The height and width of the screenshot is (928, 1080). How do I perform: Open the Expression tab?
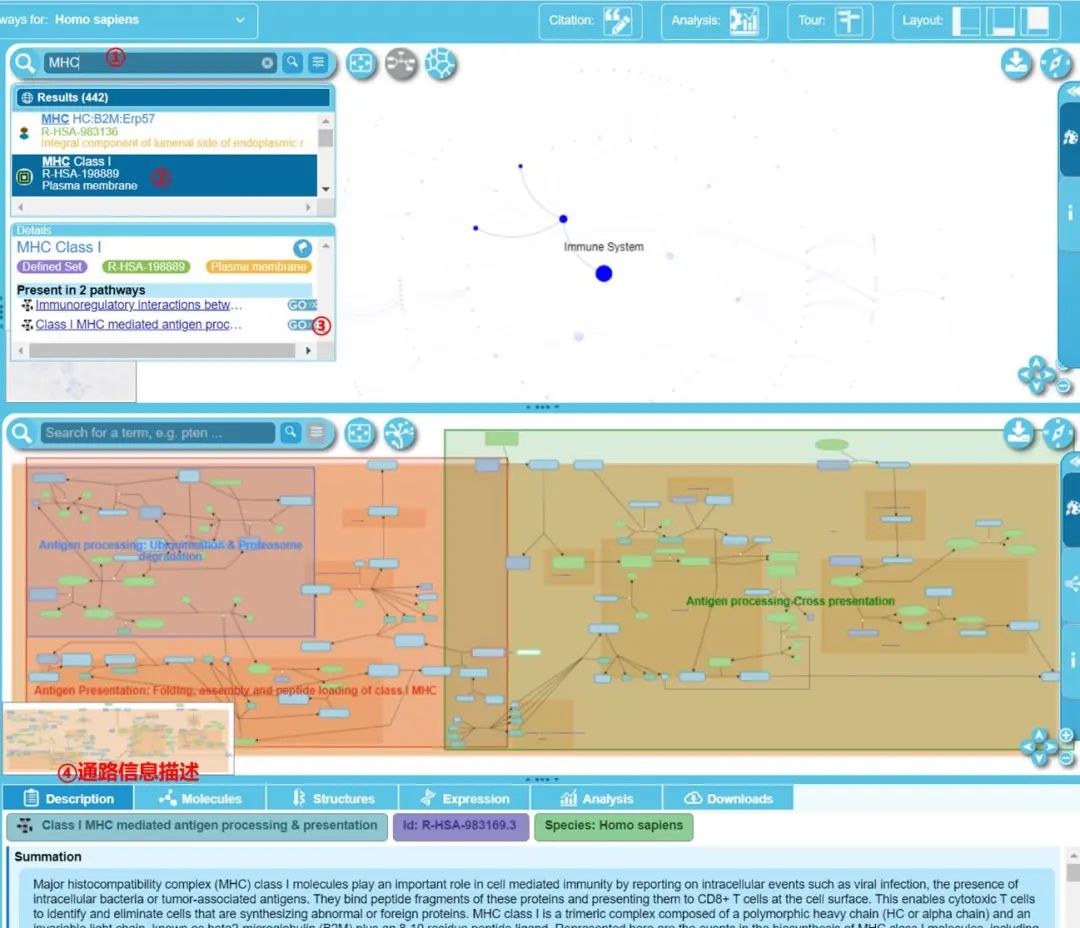pyautogui.click(x=465, y=798)
